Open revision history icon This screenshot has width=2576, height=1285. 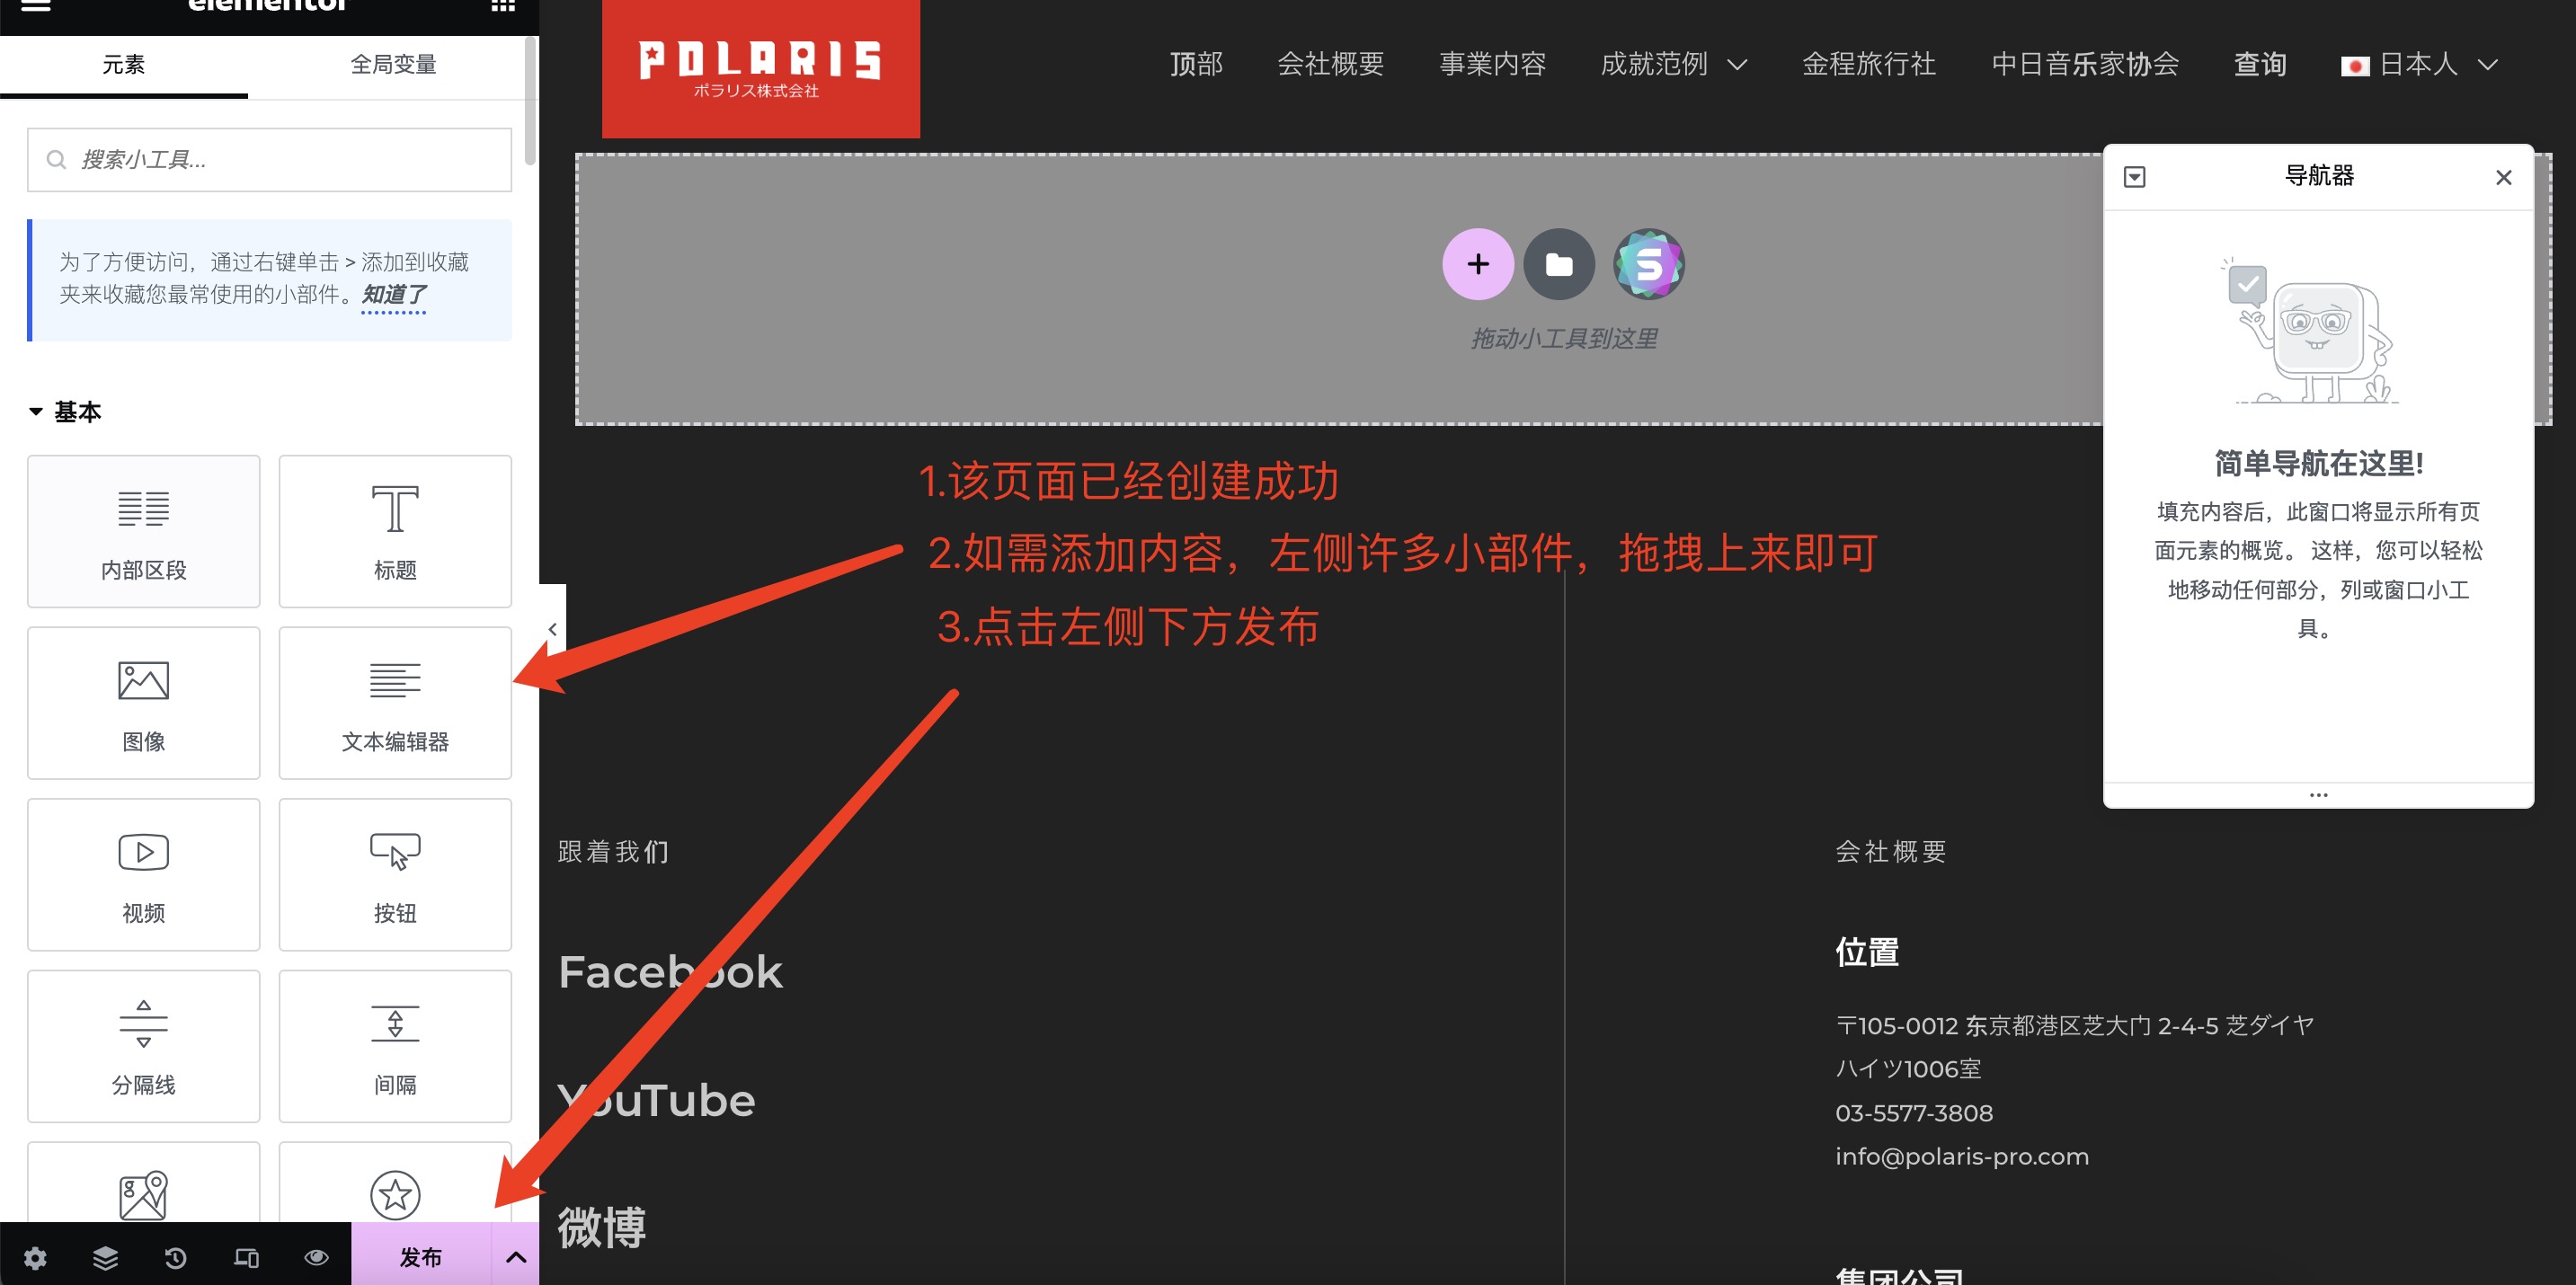(175, 1257)
